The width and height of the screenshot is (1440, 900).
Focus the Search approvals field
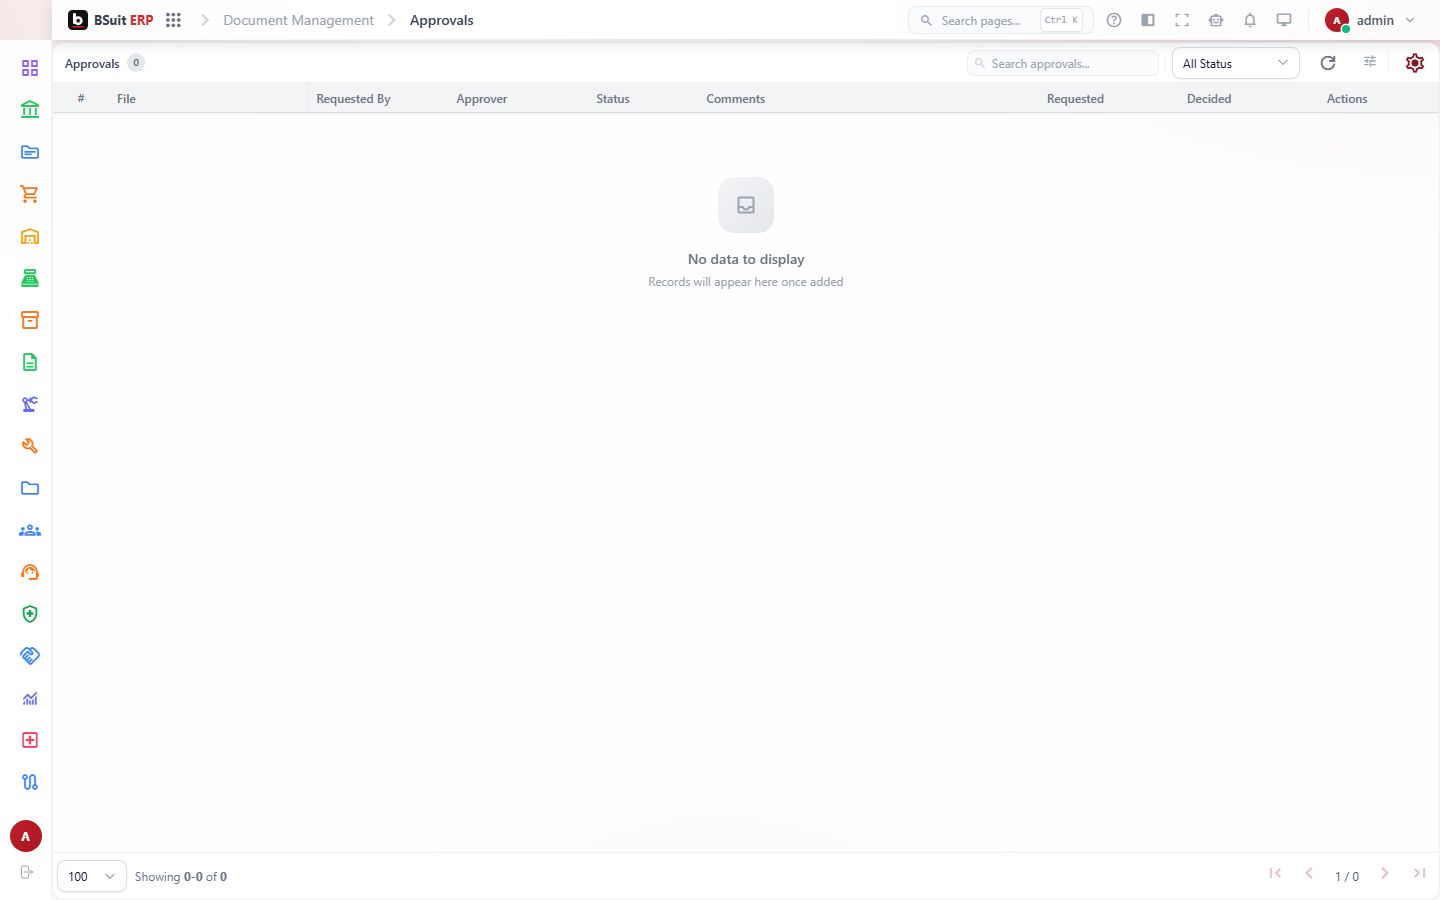click(1062, 63)
